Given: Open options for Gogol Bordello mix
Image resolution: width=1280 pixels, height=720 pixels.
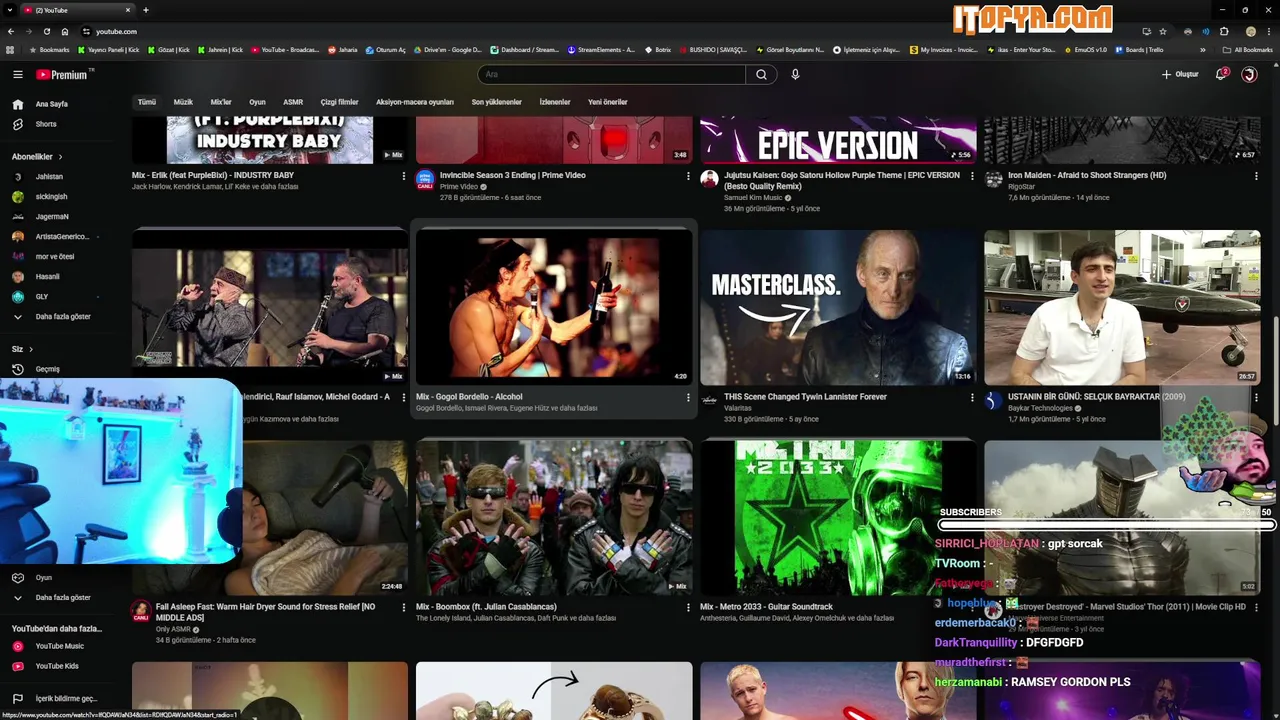Looking at the screenshot, I should pos(688,397).
